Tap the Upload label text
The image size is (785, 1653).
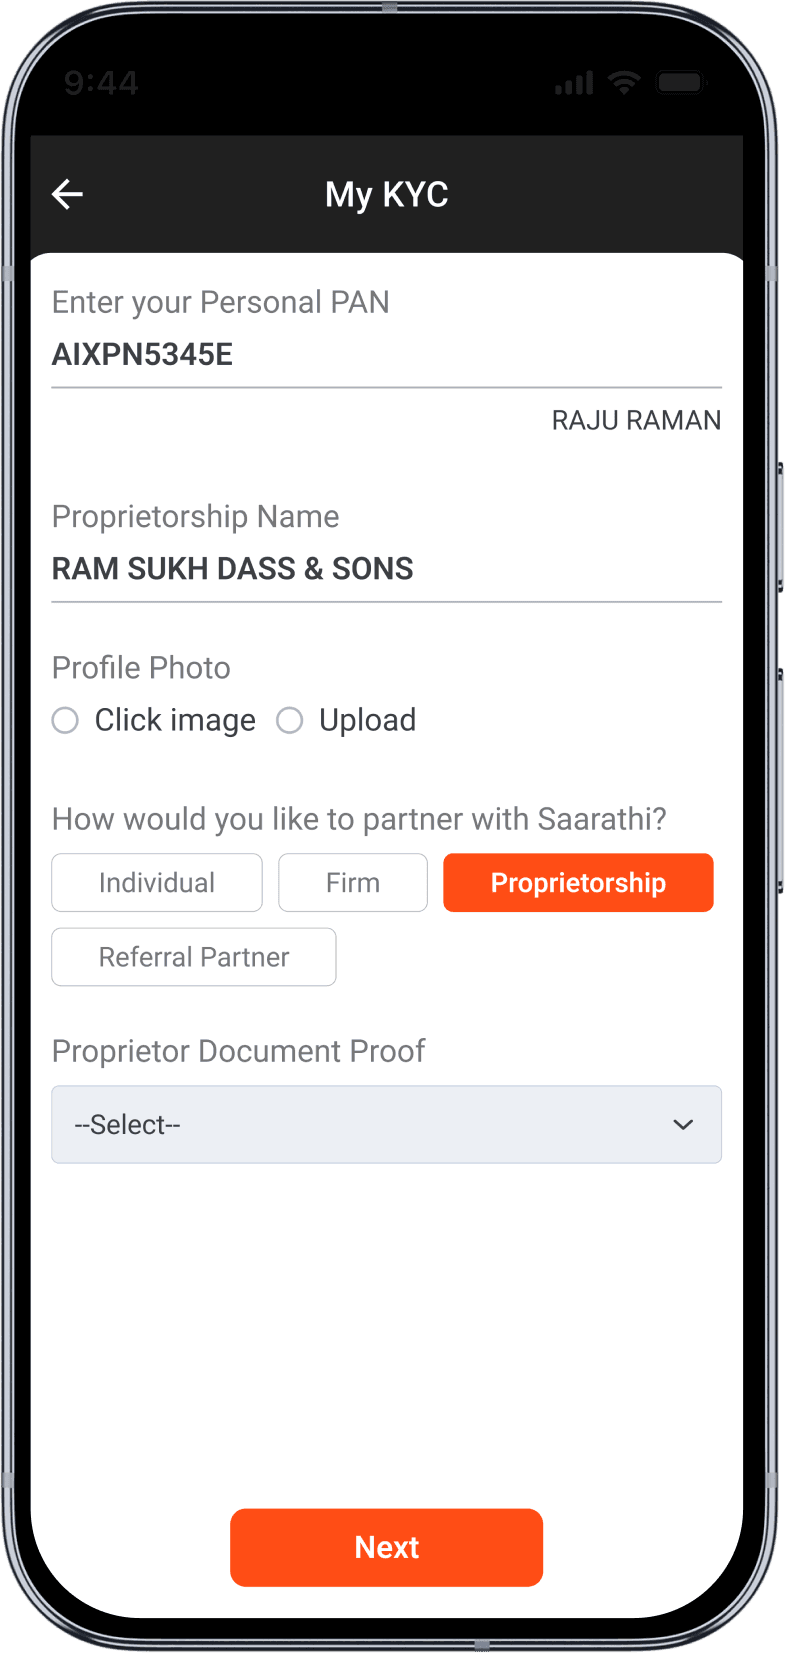click(x=367, y=720)
